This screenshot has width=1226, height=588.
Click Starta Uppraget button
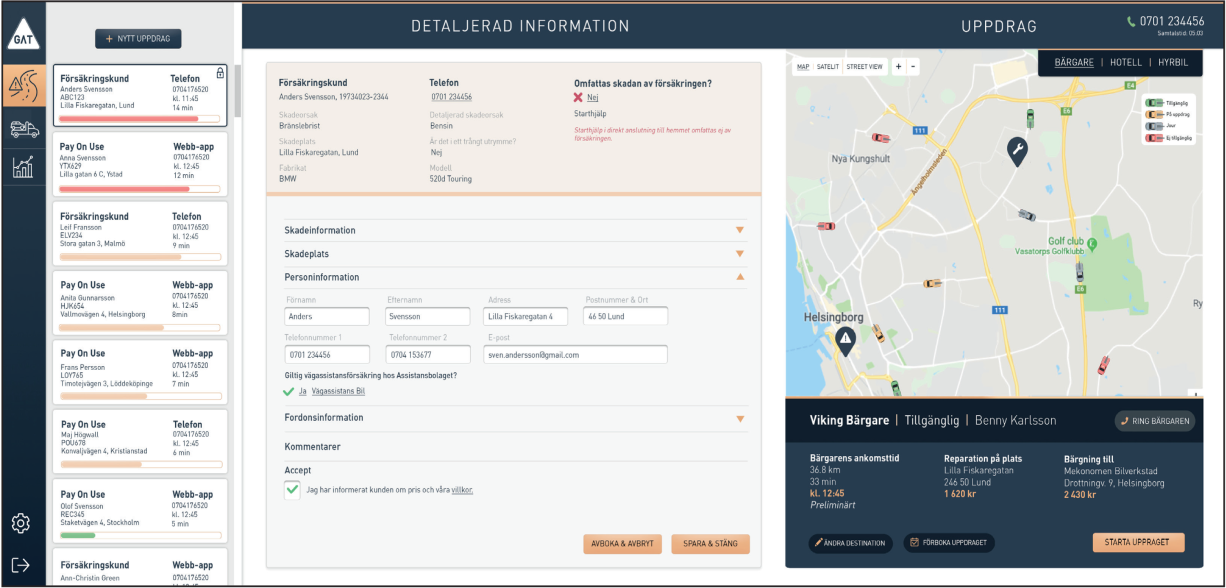pos(1138,543)
